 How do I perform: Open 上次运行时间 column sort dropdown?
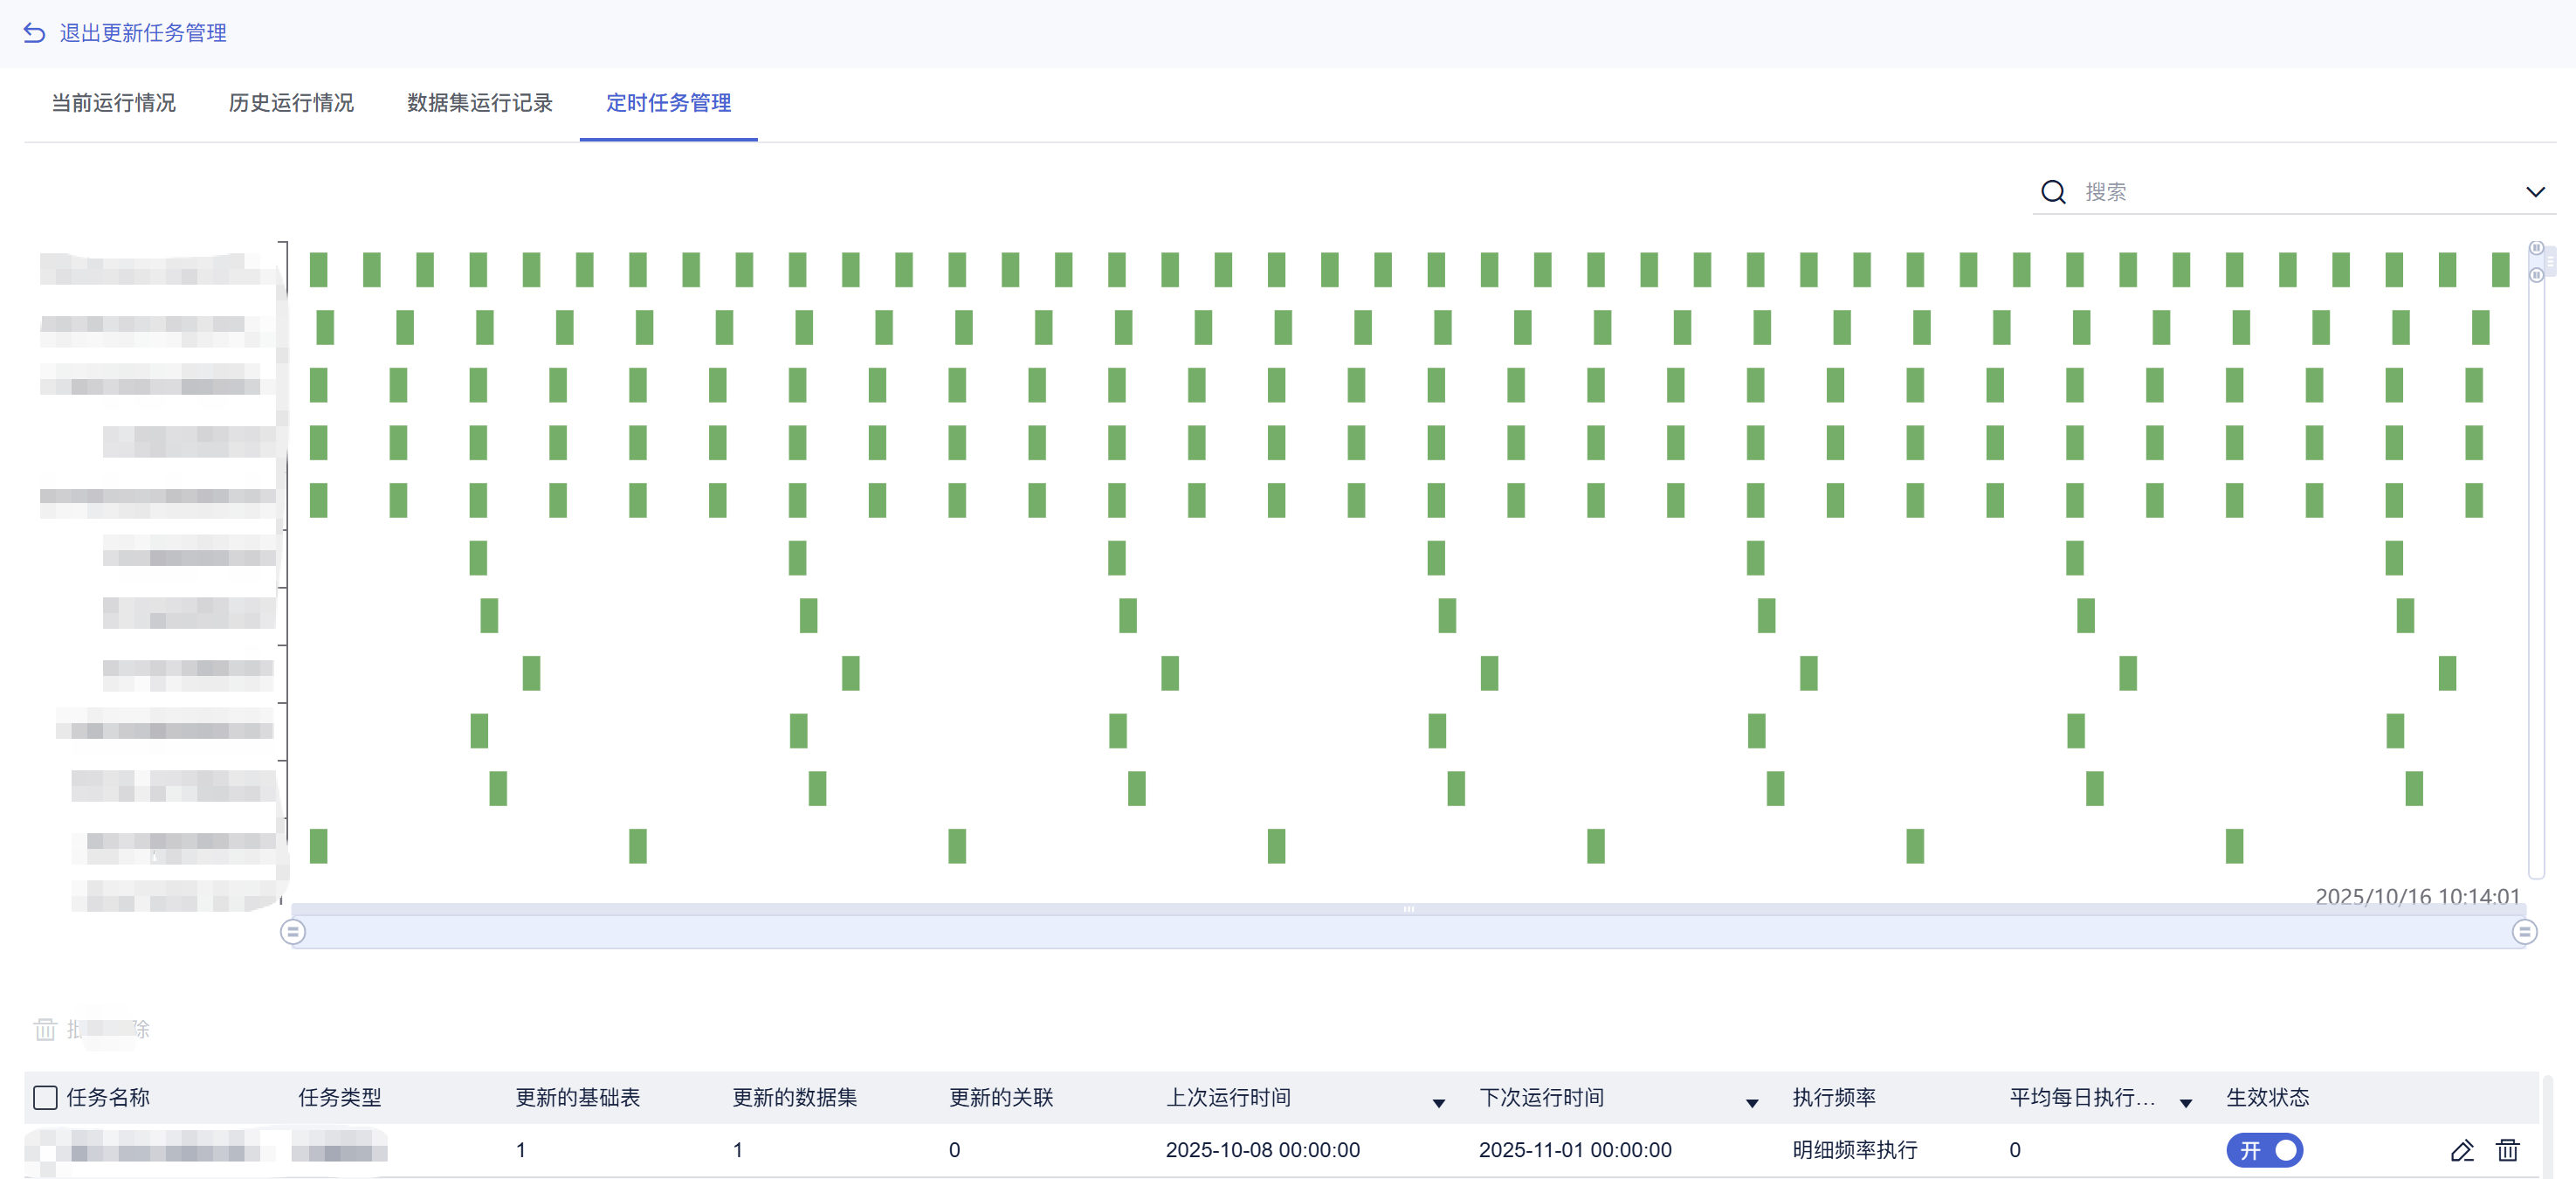coord(1438,1102)
